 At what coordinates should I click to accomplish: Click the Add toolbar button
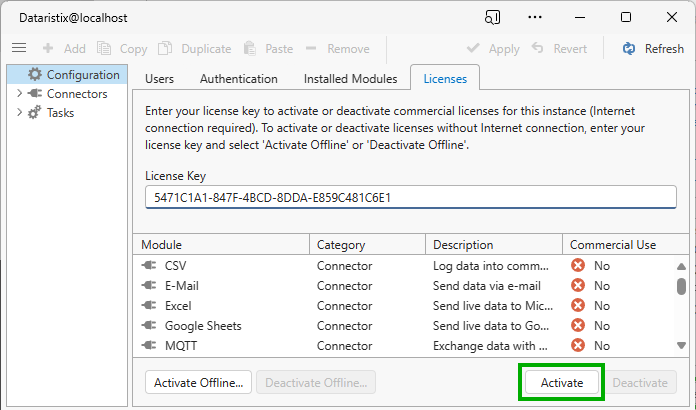pos(64,48)
